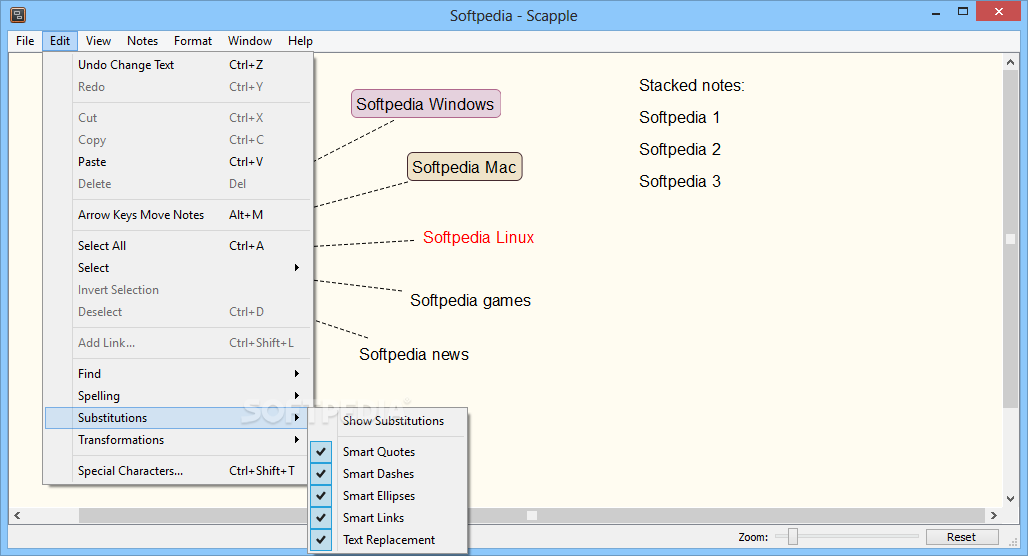Open the Format menu
The height and width of the screenshot is (556, 1028).
(x=193, y=41)
